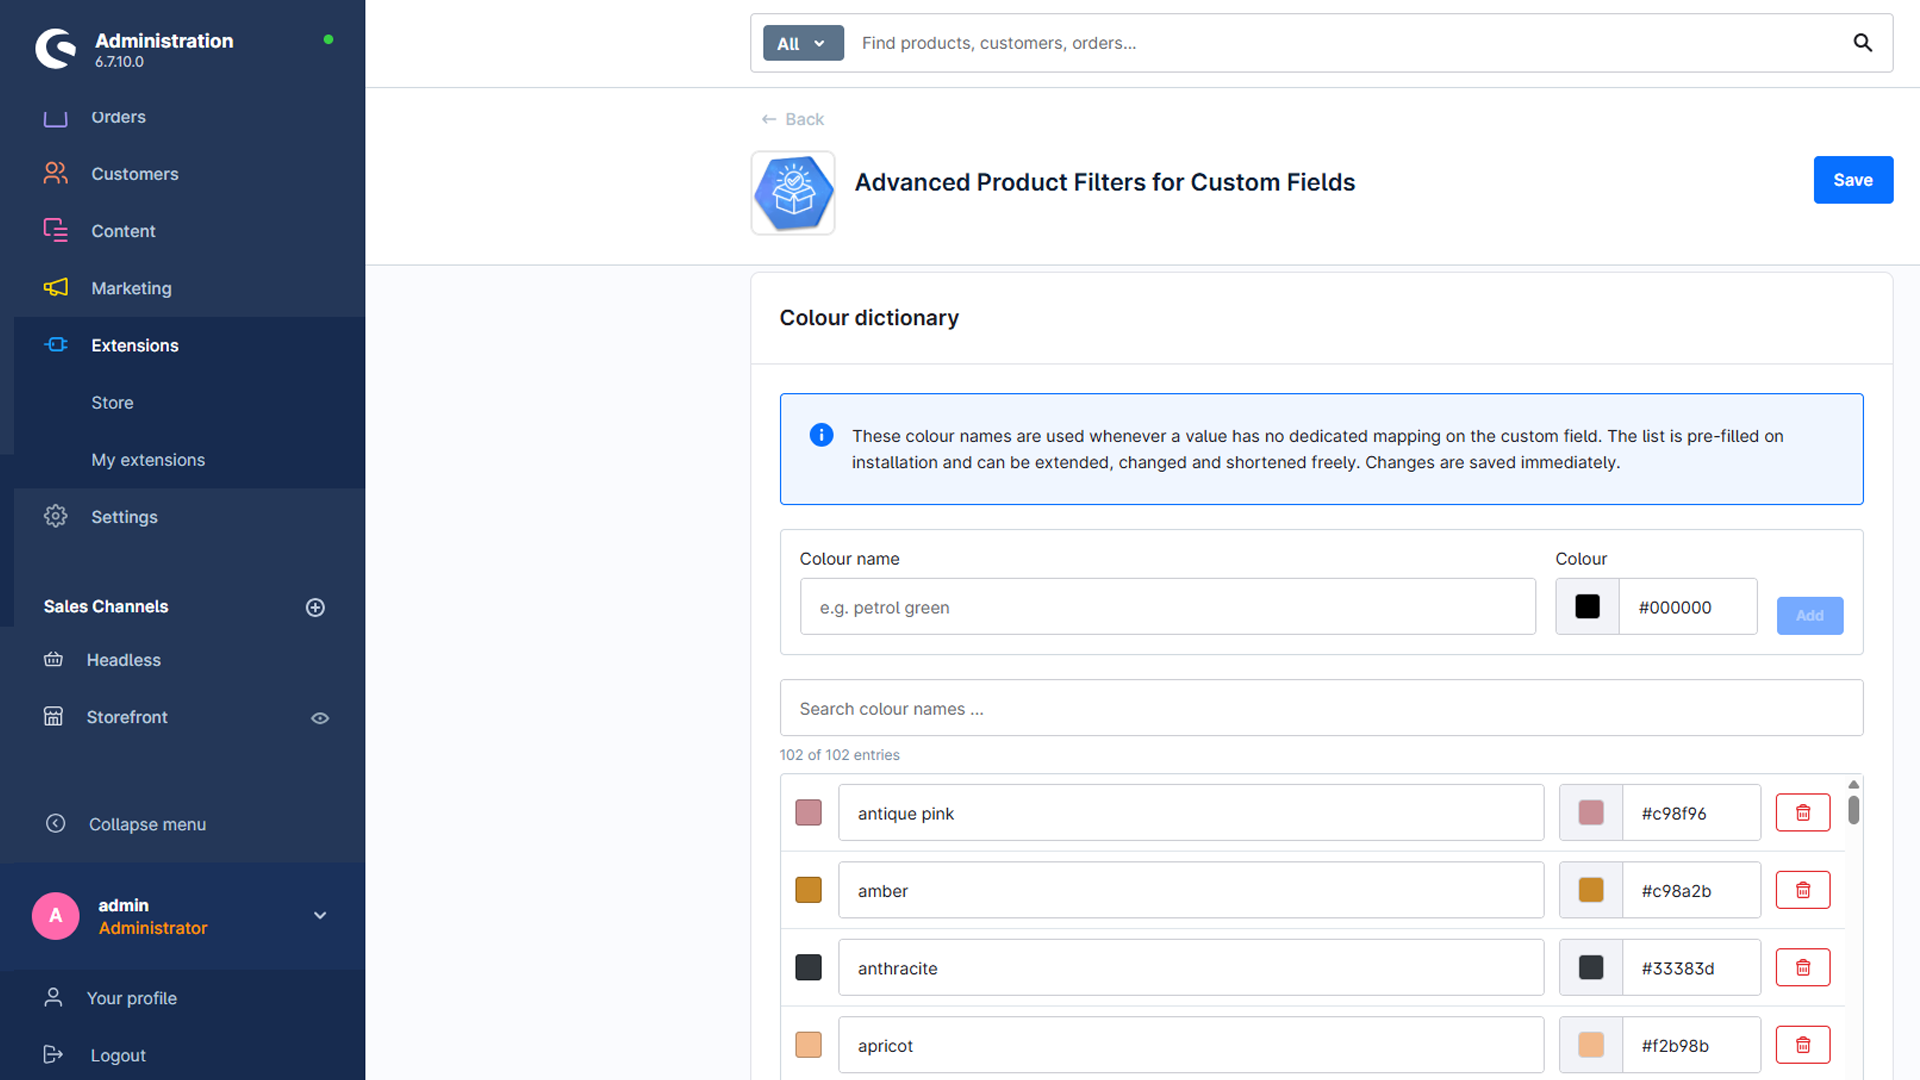The image size is (1920, 1080).
Task: Expand the admin user menu chevron
Action: [320, 915]
